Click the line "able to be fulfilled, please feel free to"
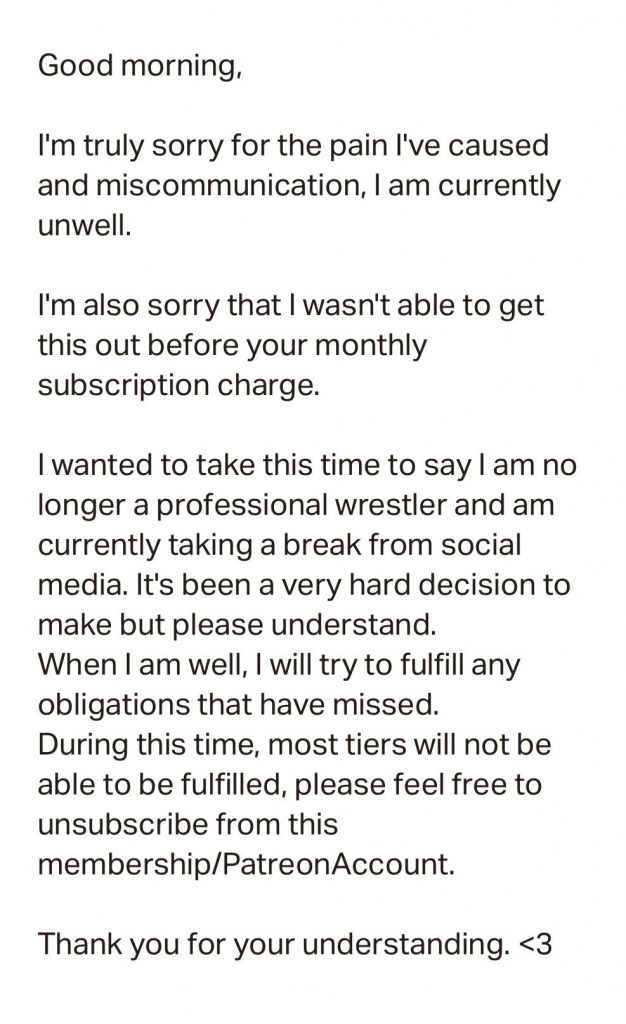This screenshot has height=1024, width=626. pos(289,784)
